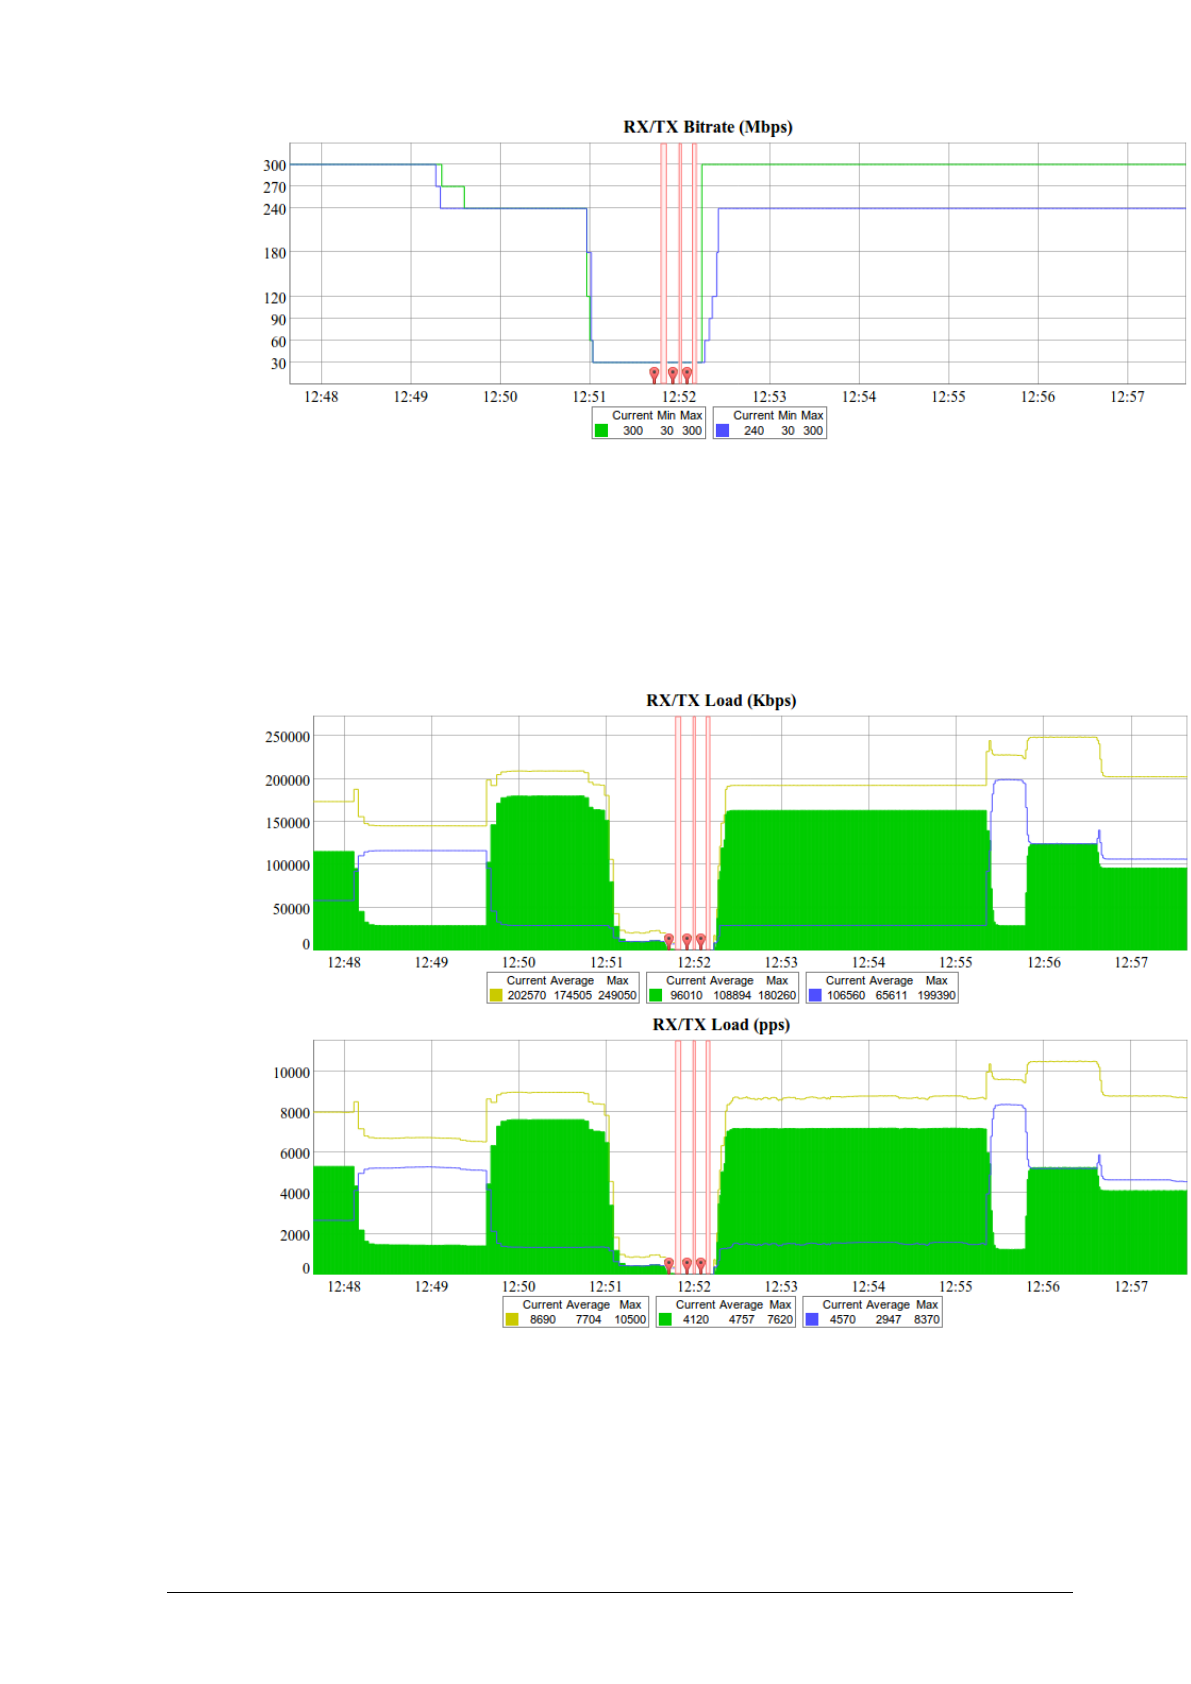Click the RX/TX Load (Kbps) chart title
This screenshot has width=1191, height=1684.
[x=721, y=700]
